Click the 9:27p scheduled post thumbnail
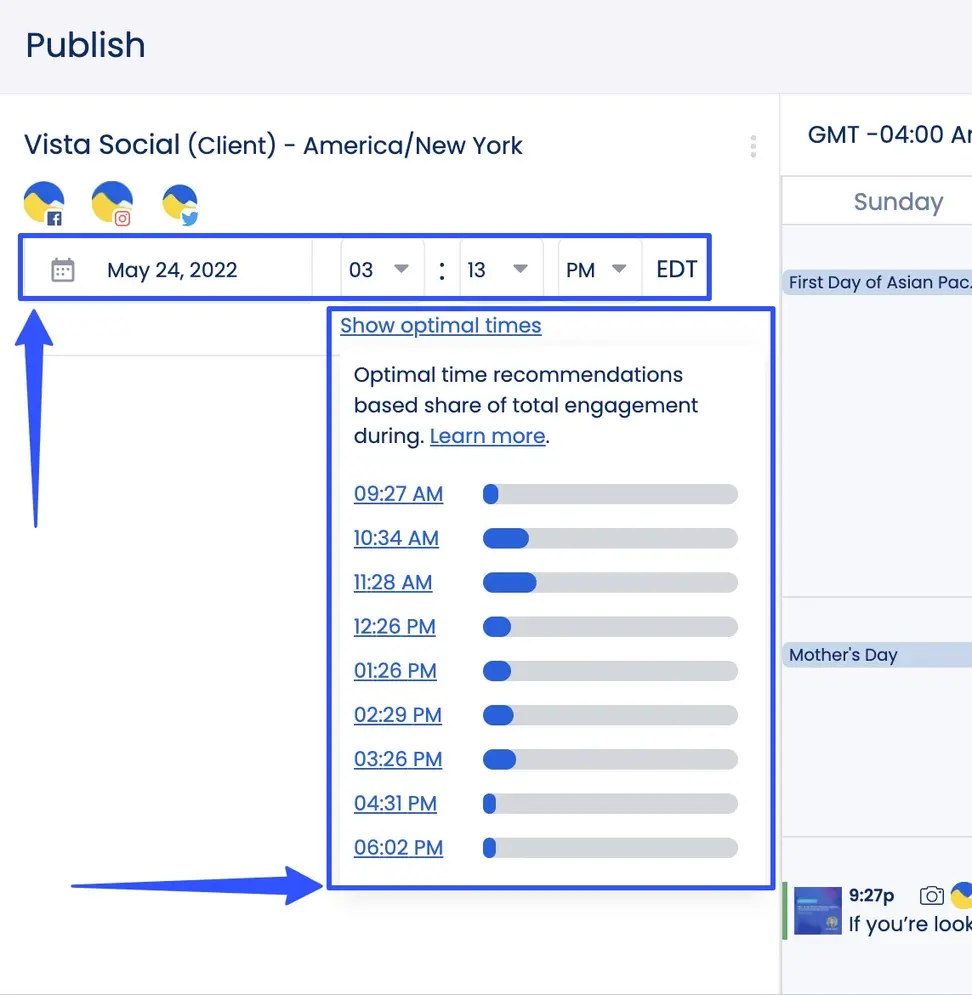 point(817,910)
